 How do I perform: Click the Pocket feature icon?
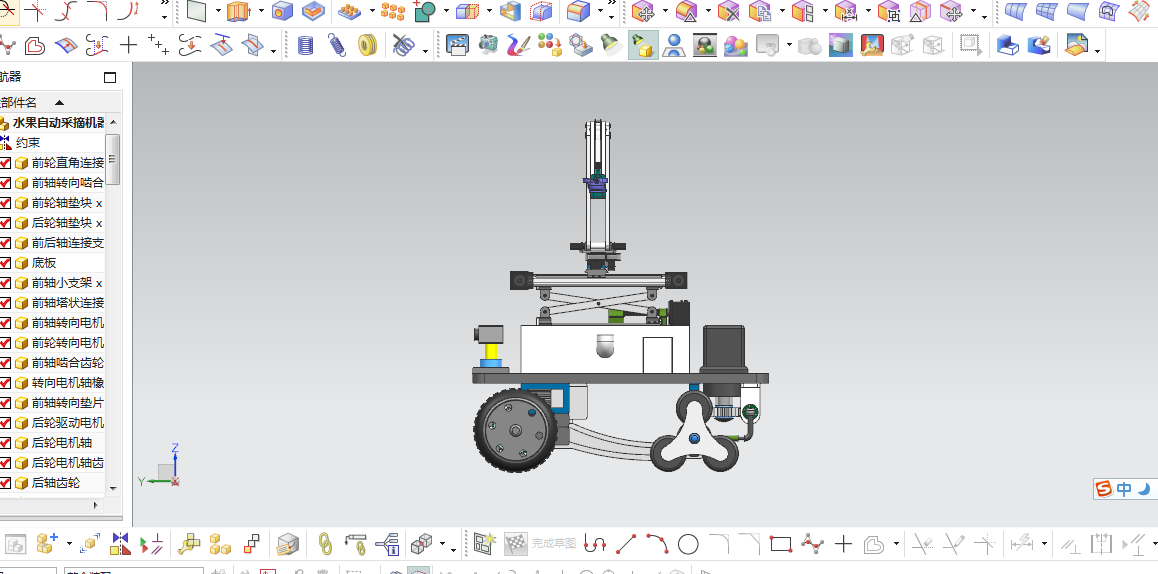[313, 10]
